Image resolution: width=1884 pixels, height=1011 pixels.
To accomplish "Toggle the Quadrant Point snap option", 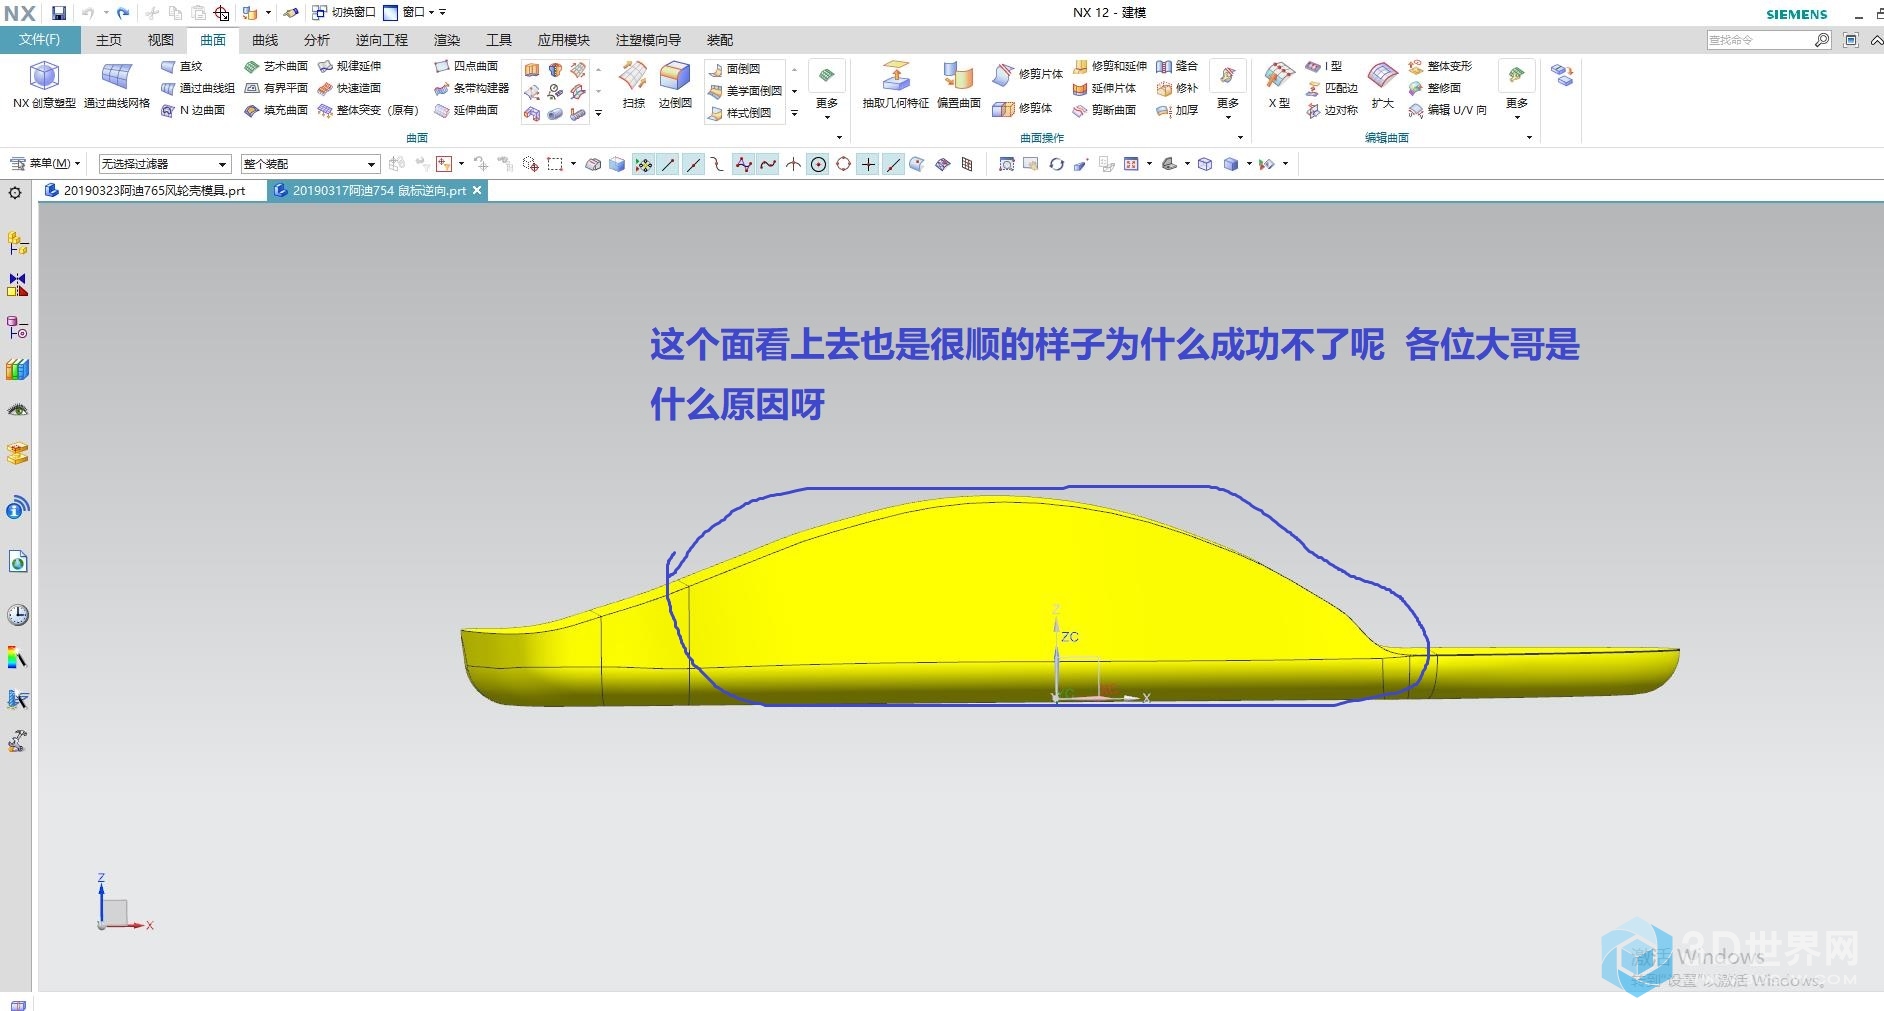I will [843, 164].
